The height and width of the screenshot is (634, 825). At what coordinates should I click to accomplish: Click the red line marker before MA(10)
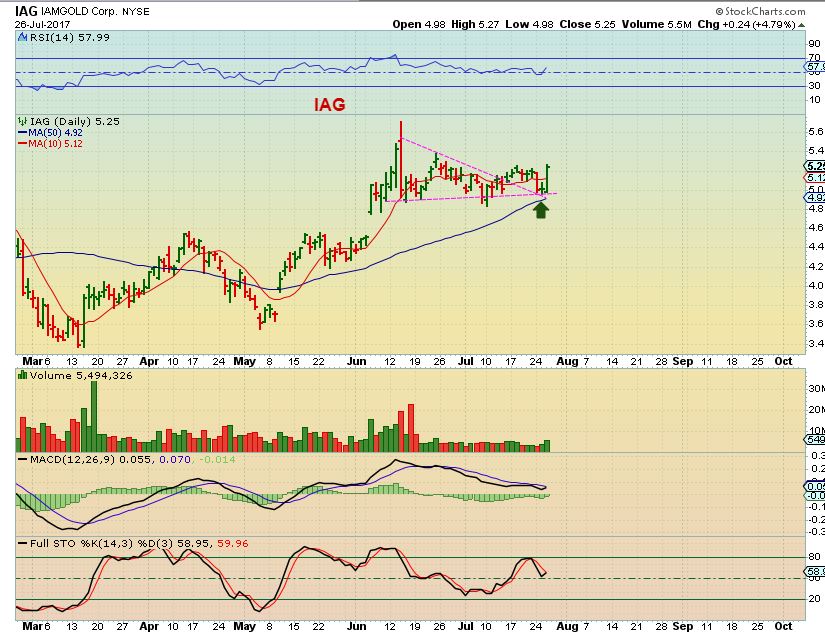[23, 144]
